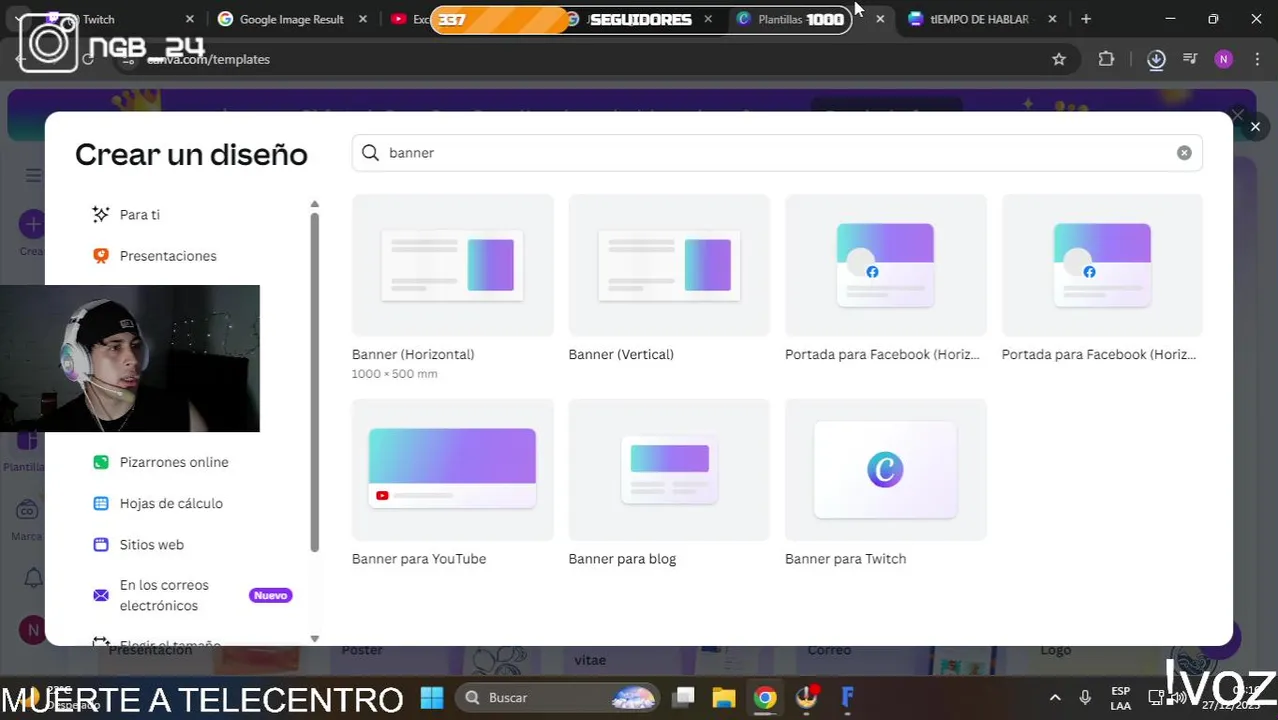Switch to the Google Image Result tab
This screenshot has width=1278, height=720.
pyautogui.click(x=291, y=19)
